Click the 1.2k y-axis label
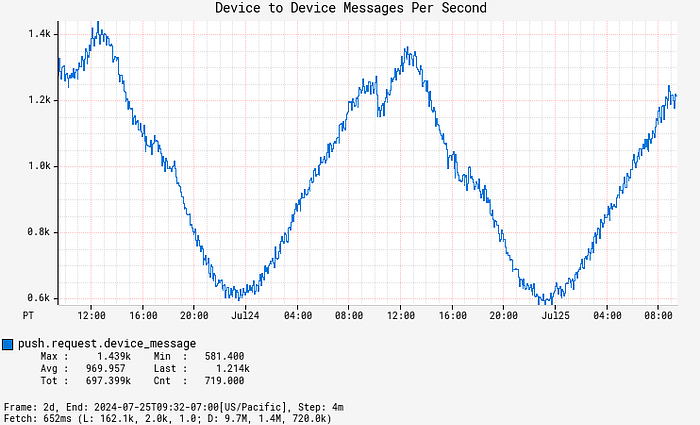The width and height of the screenshot is (700, 425). pos(40,100)
